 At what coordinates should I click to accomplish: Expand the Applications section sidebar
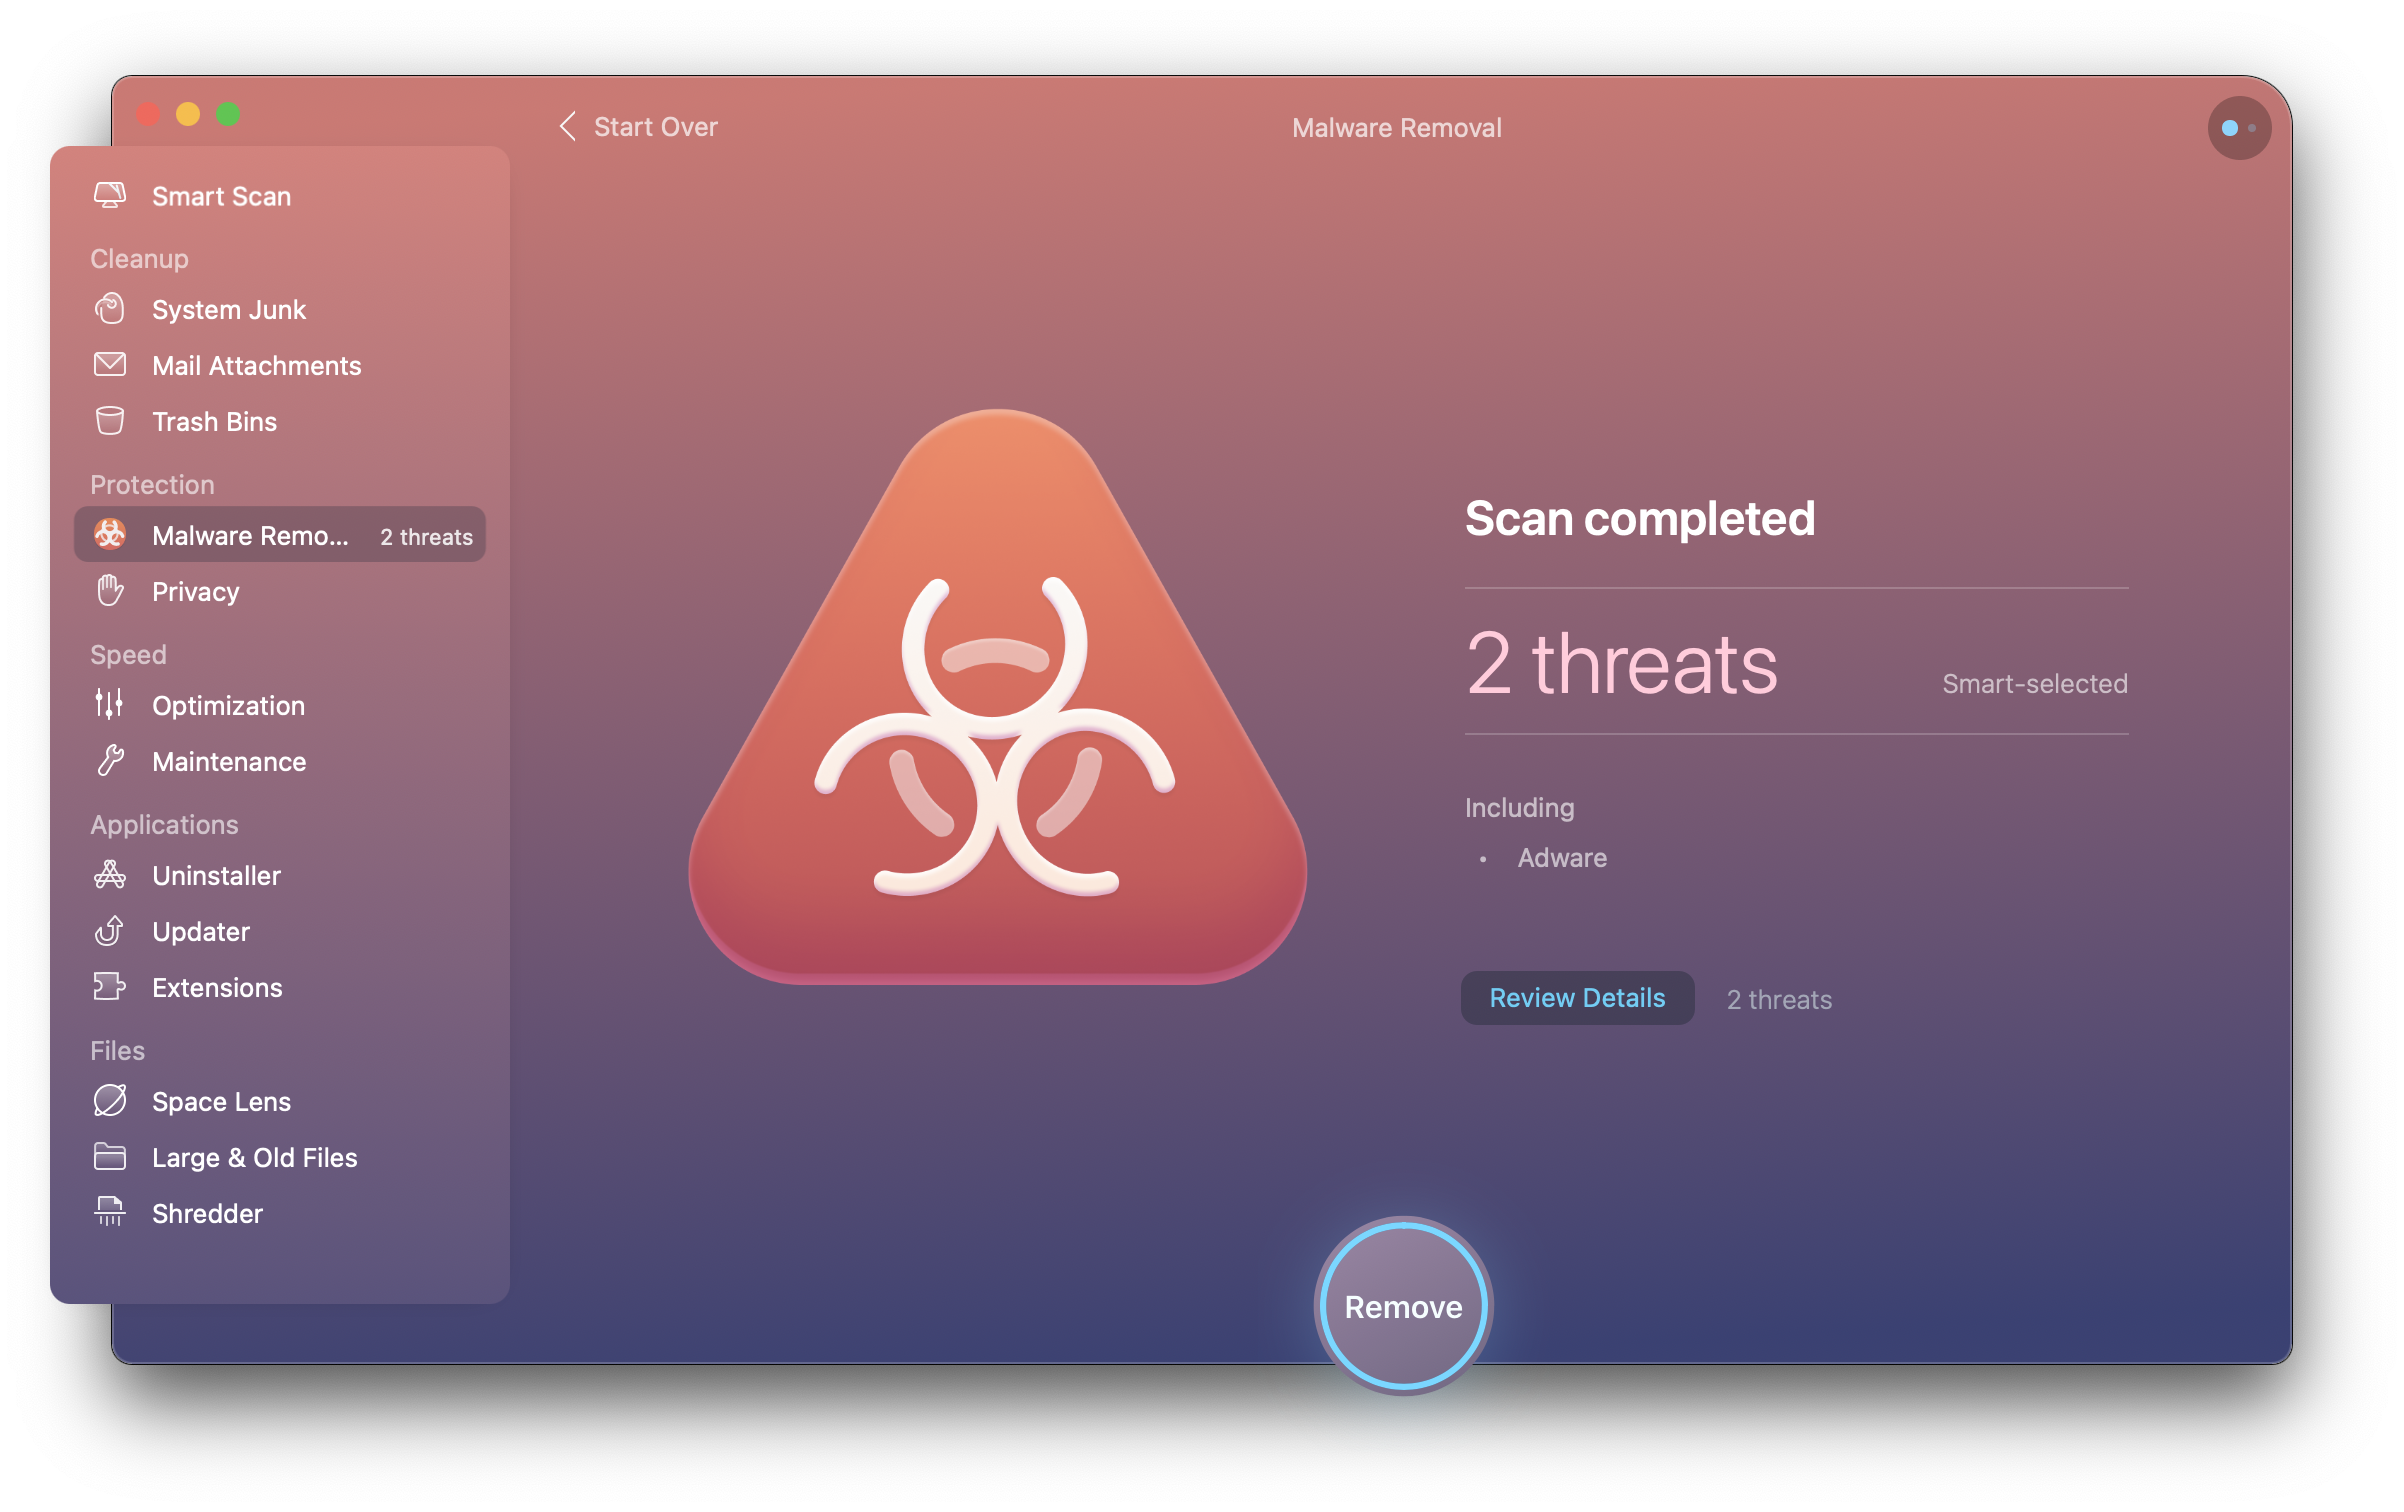tap(164, 822)
